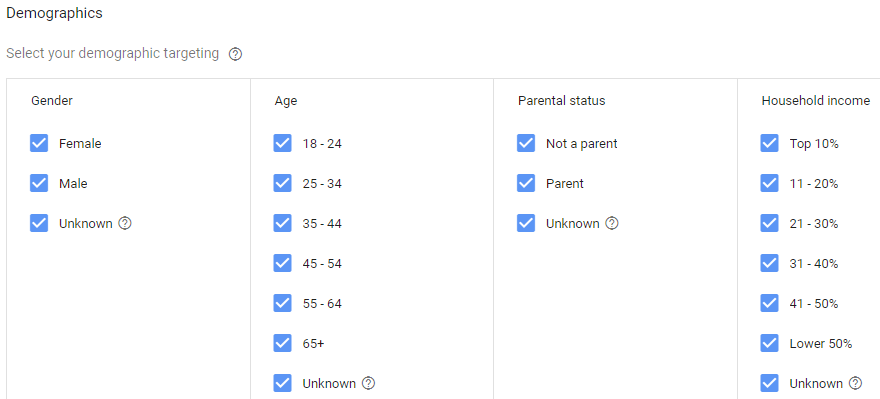Deselect the 25 - 34 age range
The width and height of the screenshot is (880, 399).
282,183
